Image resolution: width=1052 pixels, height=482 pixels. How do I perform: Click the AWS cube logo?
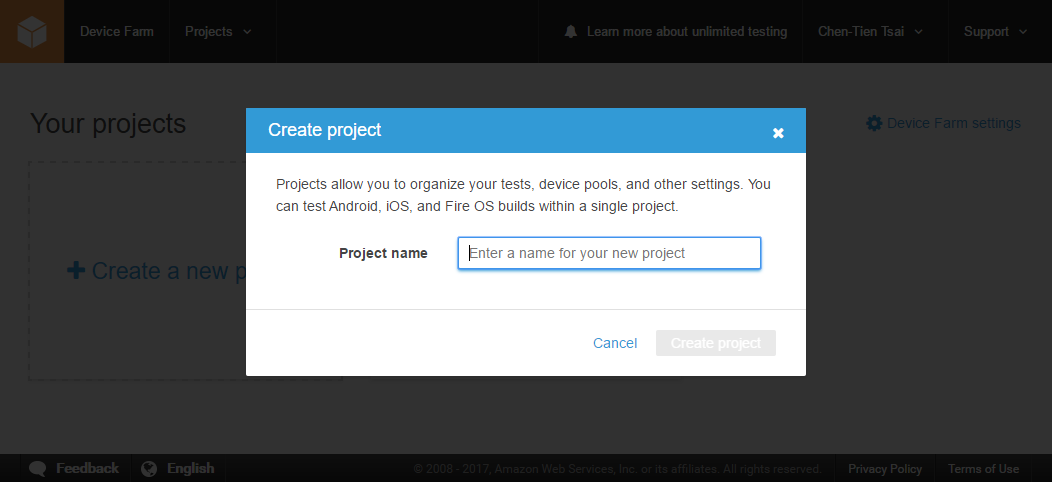[31, 32]
